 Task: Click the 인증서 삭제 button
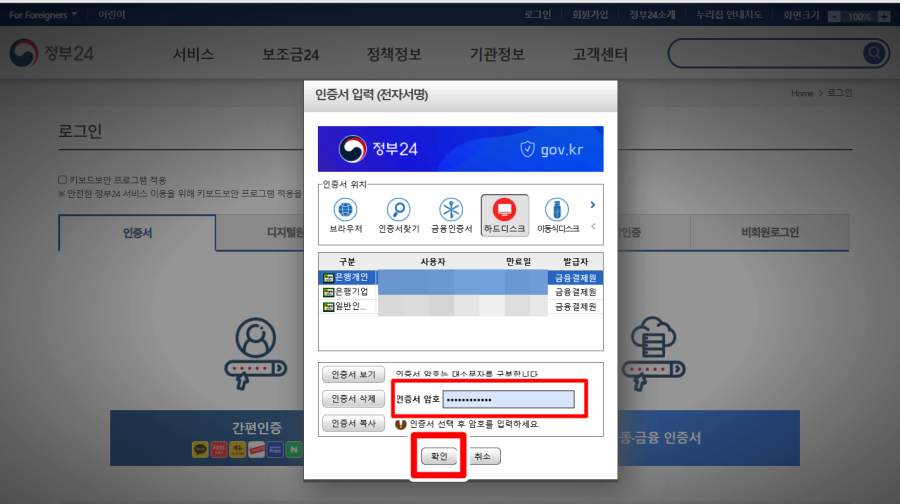353,399
